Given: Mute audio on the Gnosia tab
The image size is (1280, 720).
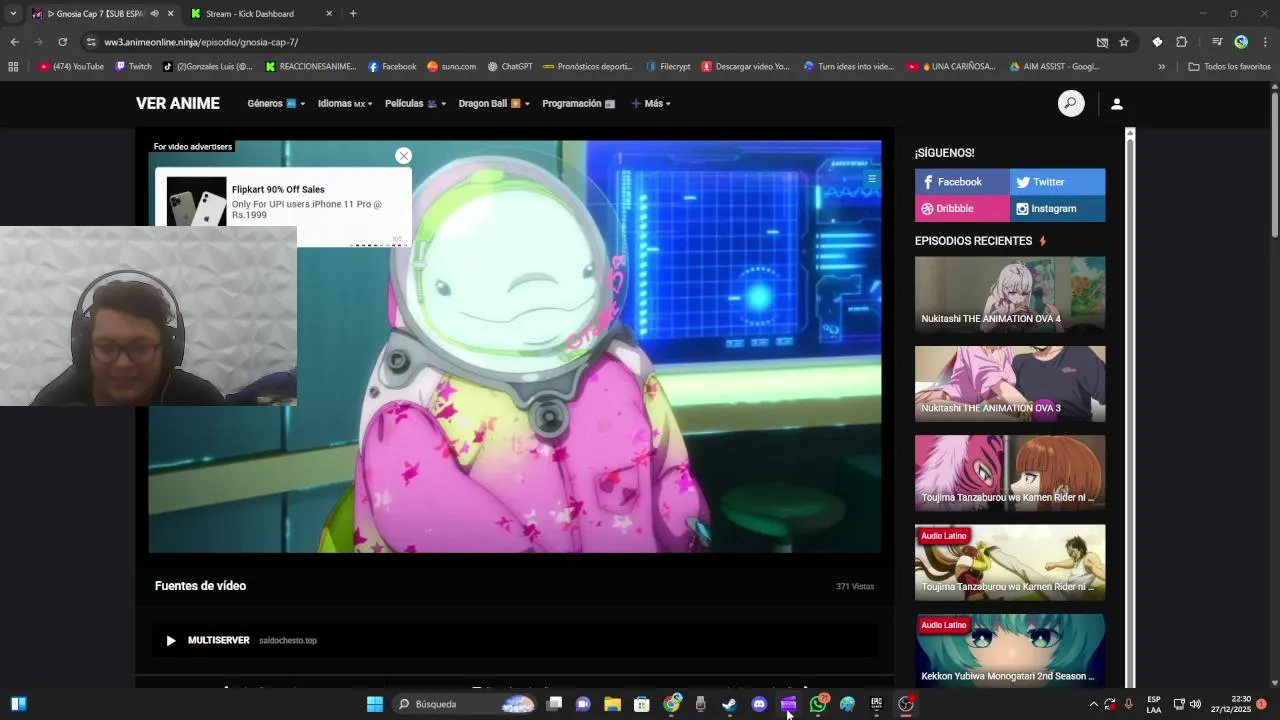Looking at the screenshot, I should (154, 14).
